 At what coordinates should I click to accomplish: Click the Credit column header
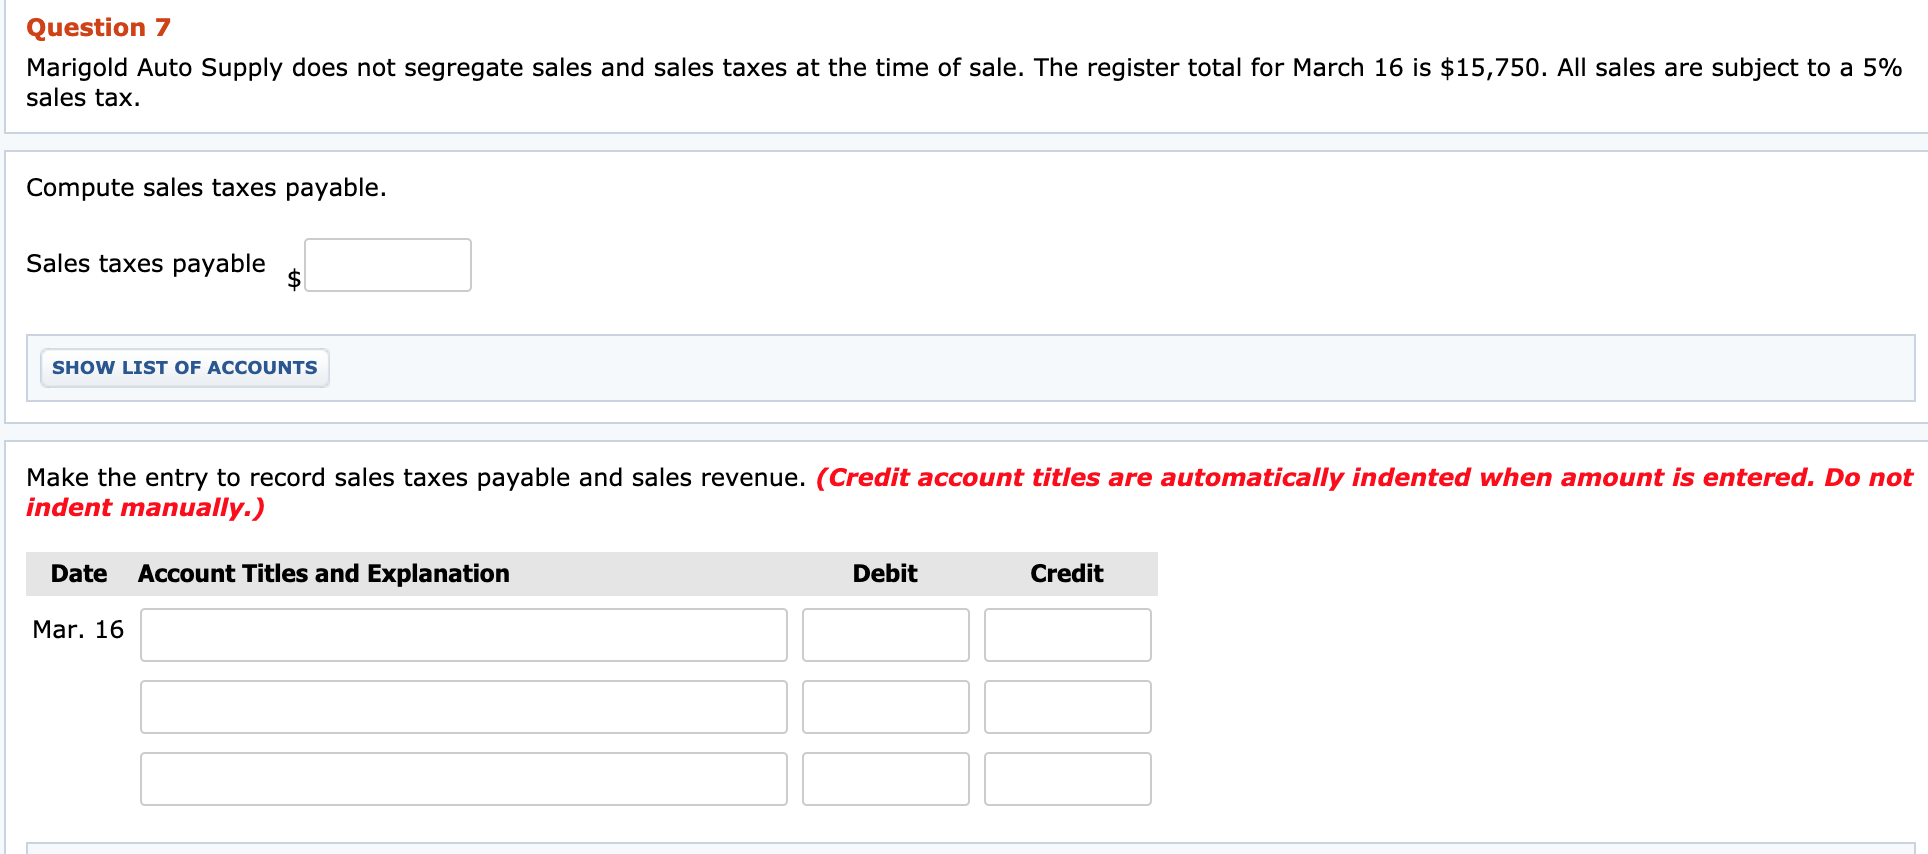tap(1066, 573)
